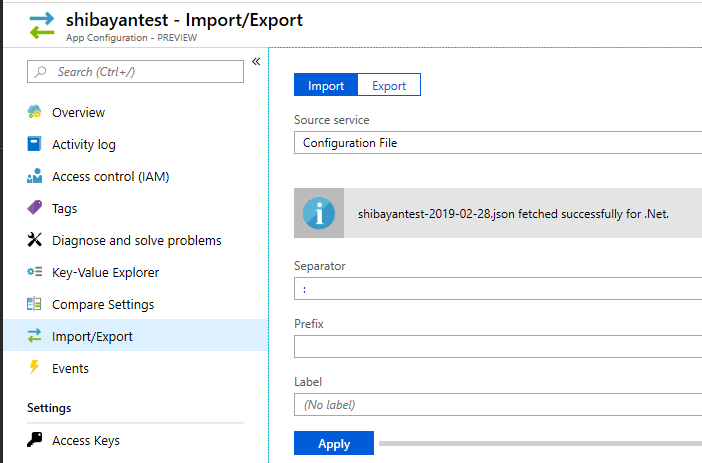Click the Activity log book icon
Viewport: 702px width, 463px height.
[34, 144]
